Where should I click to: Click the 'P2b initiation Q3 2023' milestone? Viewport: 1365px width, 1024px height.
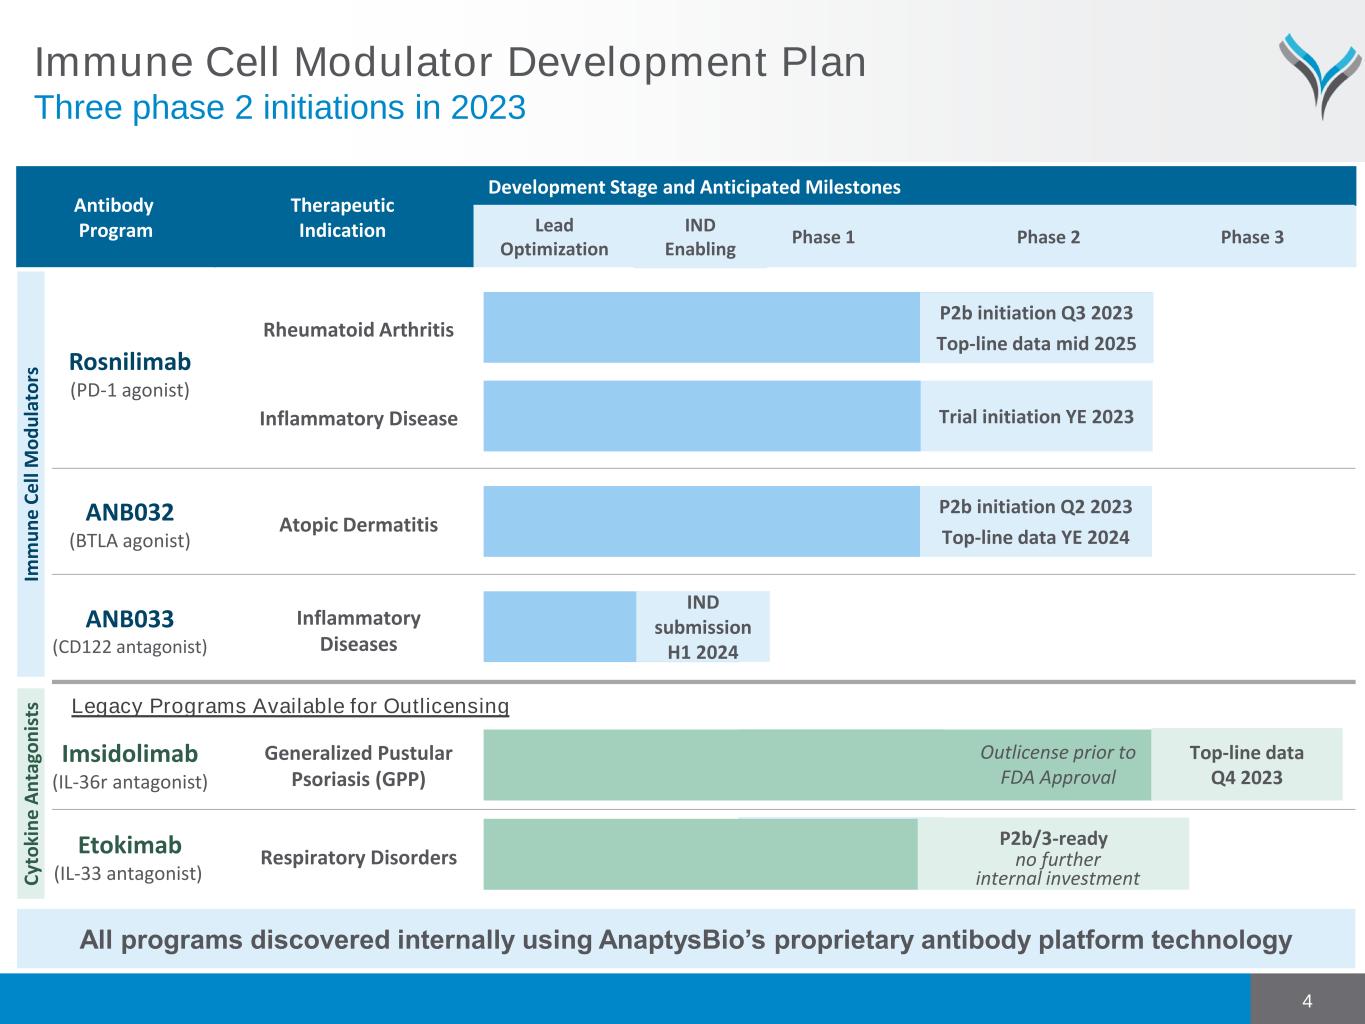coord(1036,313)
